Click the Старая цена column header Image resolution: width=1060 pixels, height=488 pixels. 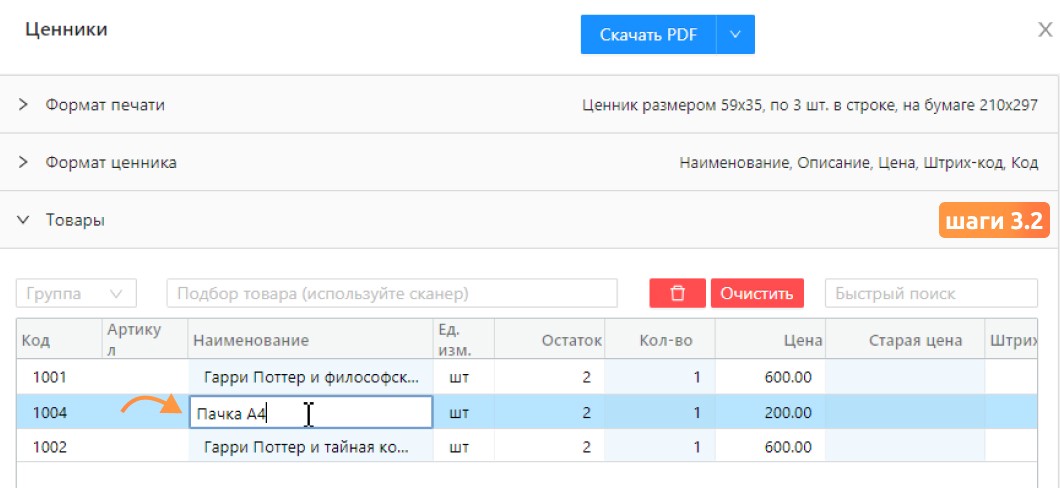click(x=905, y=339)
